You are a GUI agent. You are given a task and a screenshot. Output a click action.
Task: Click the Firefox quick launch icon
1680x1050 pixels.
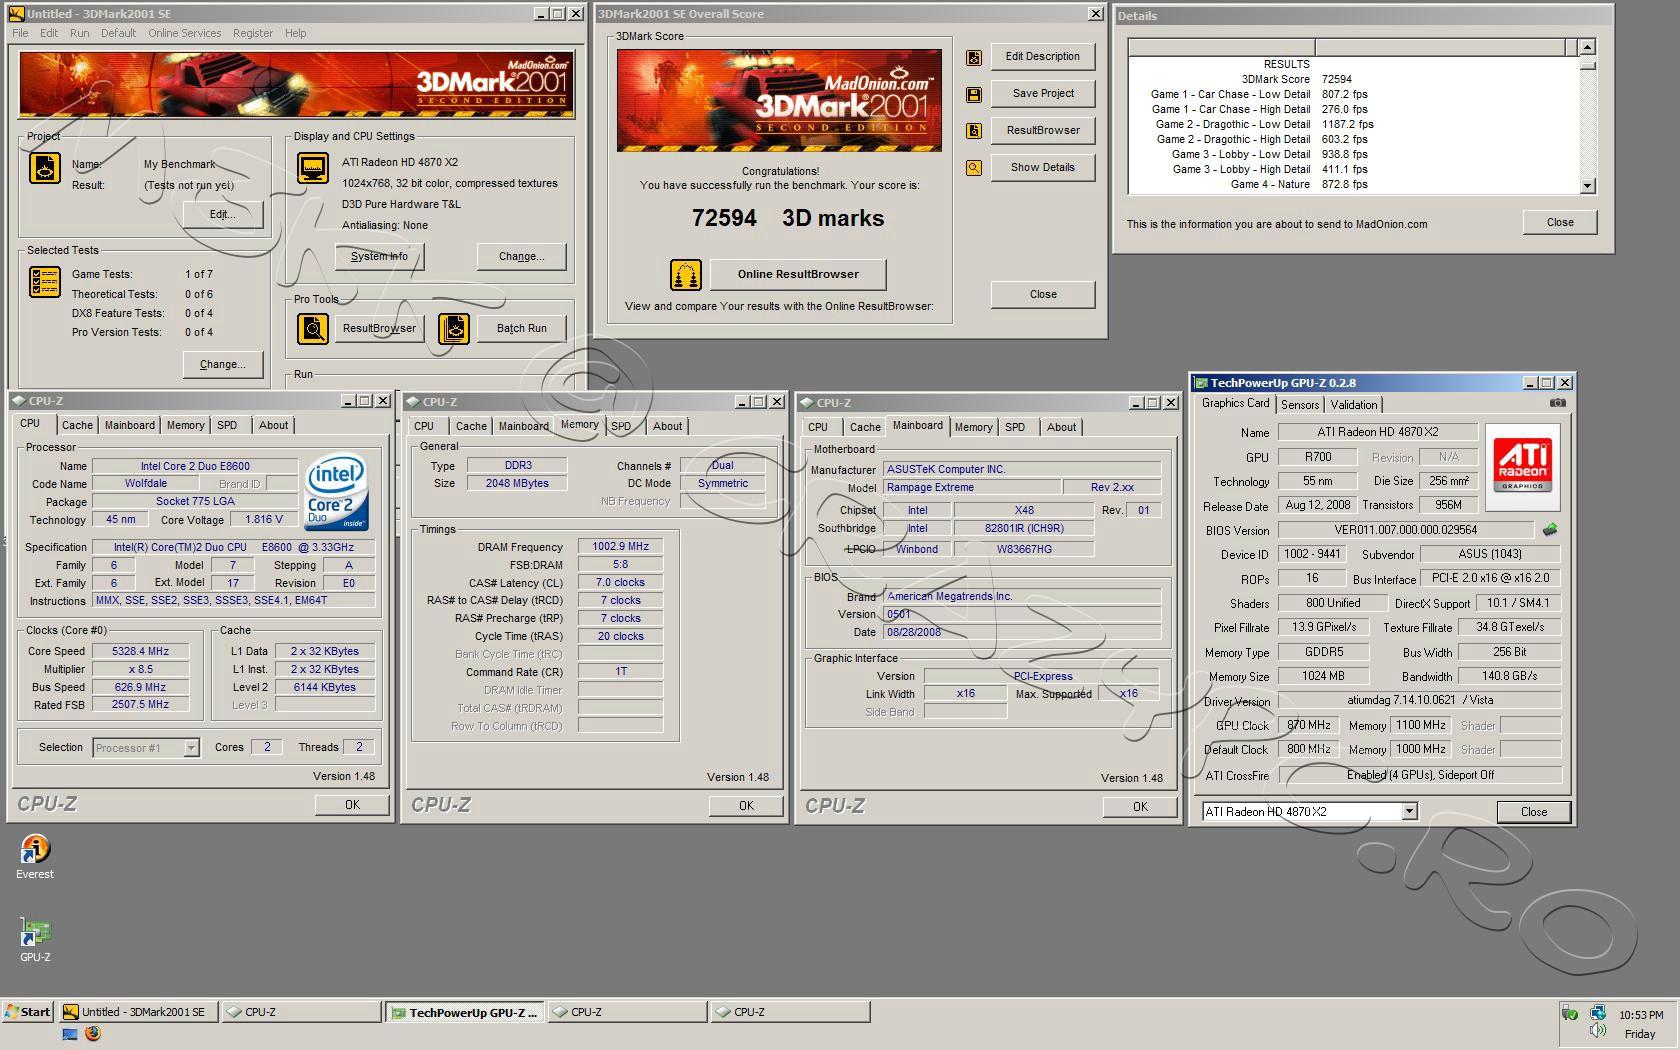click(93, 1034)
